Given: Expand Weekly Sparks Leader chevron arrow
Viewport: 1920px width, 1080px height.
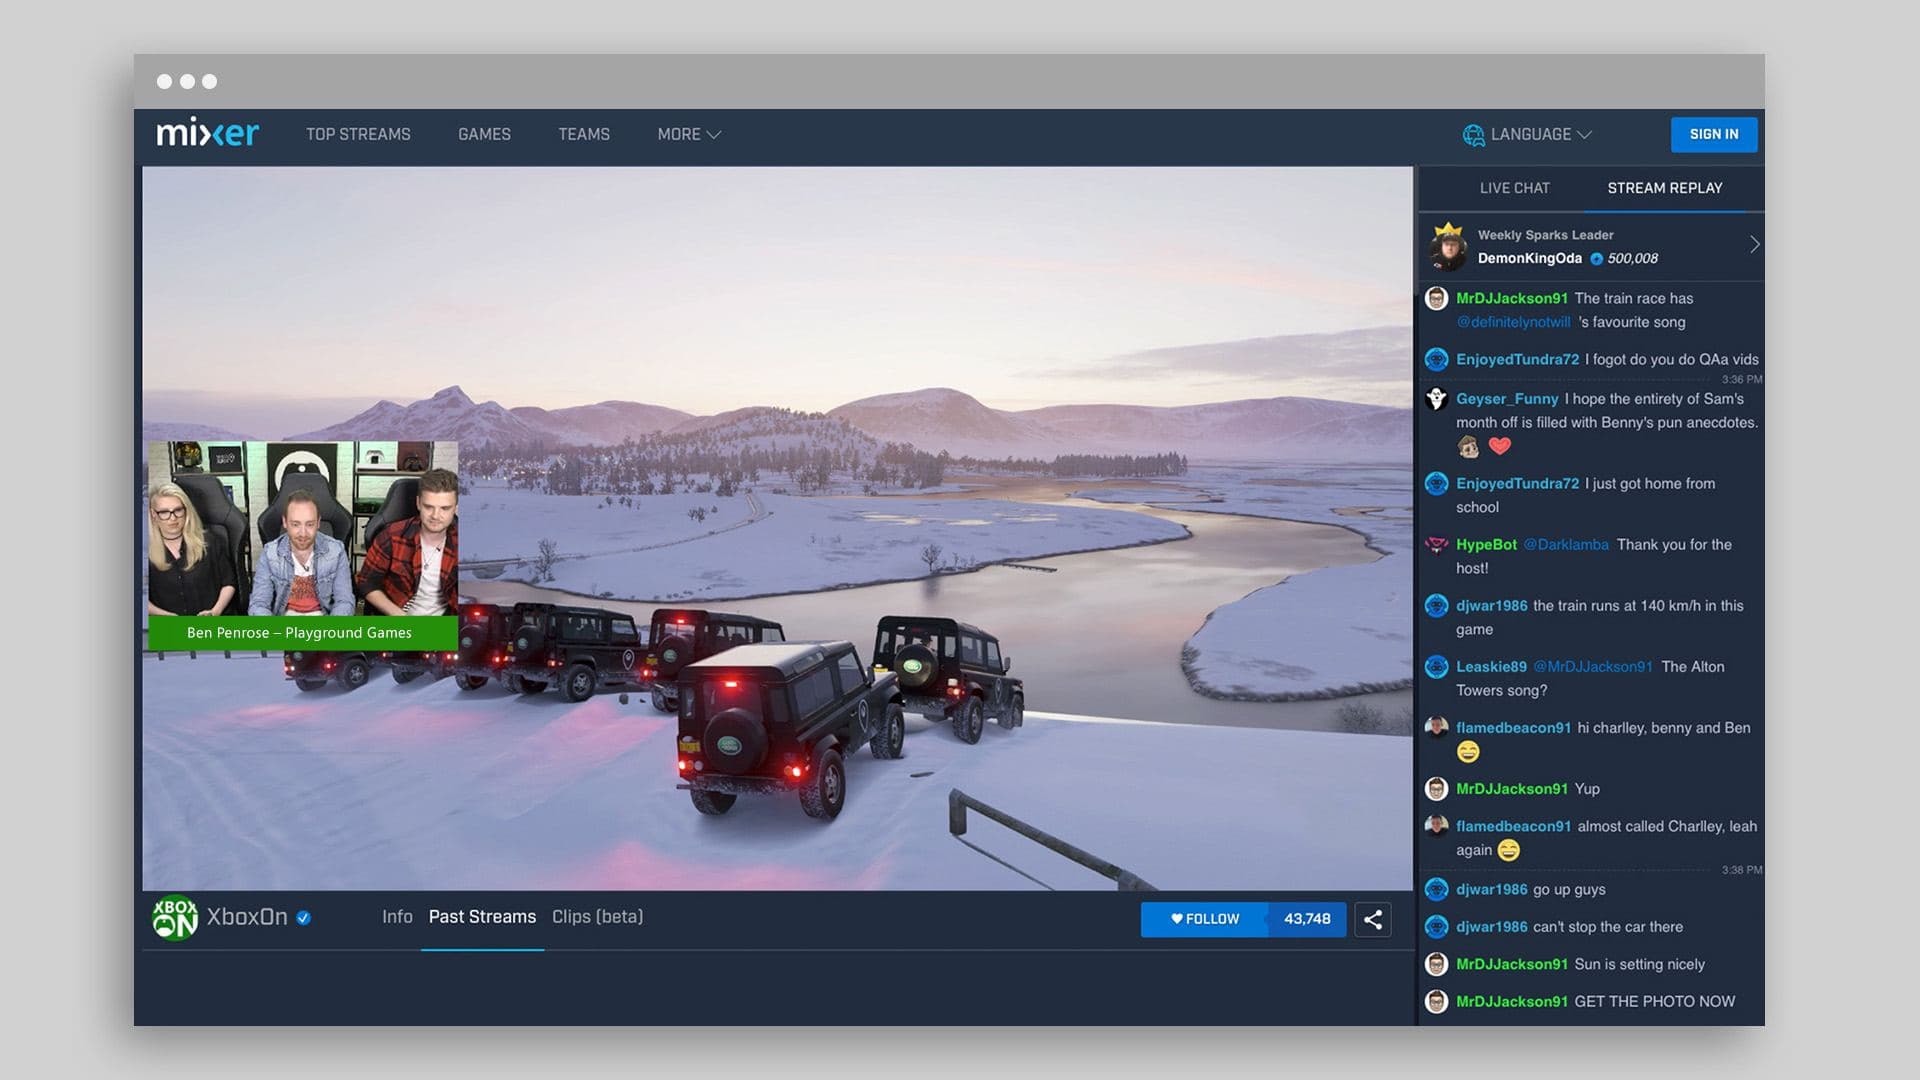Looking at the screenshot, I should [x=1754, y=245].
